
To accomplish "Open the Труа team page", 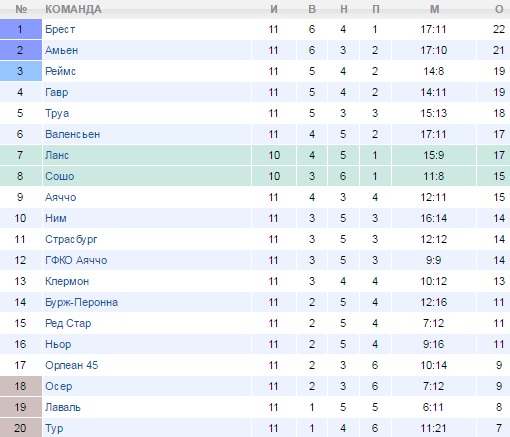I will point(57,113).
